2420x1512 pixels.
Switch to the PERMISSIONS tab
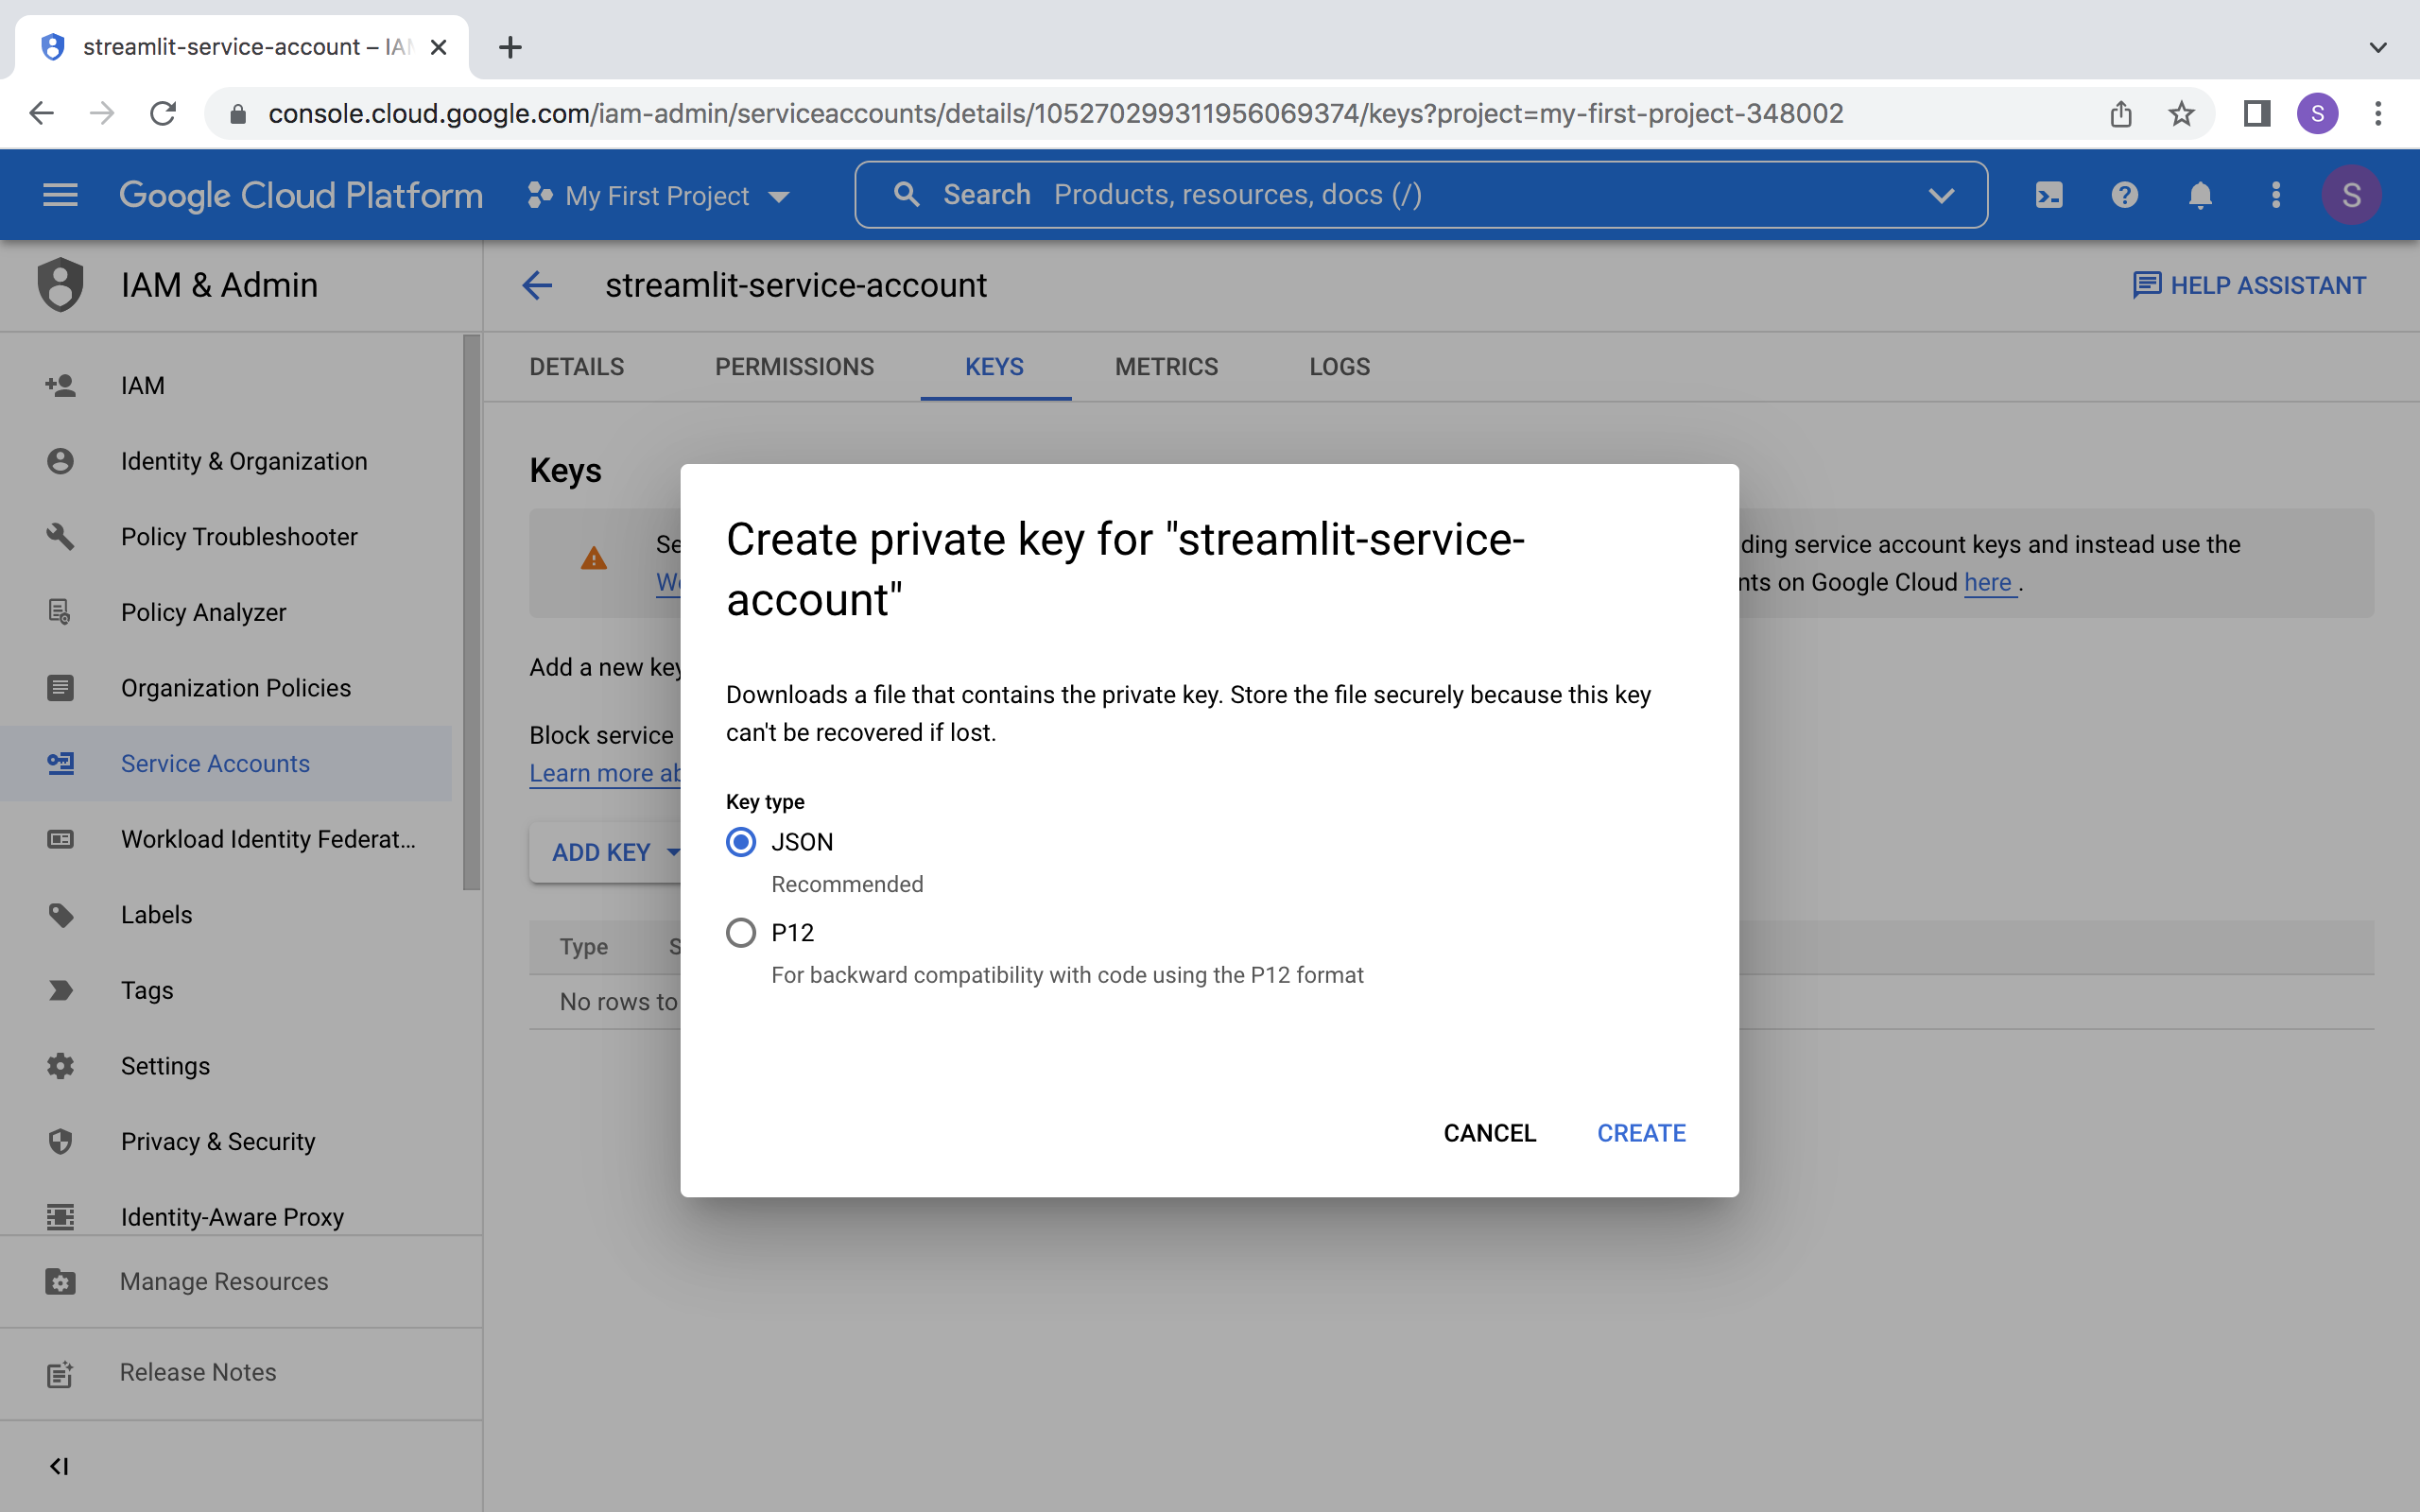(794, 368)
